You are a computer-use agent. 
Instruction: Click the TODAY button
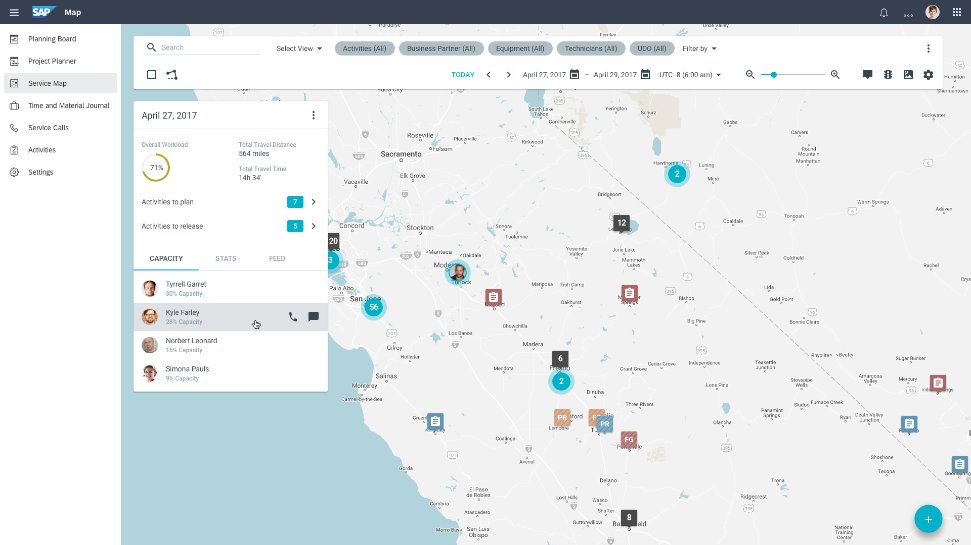tap(463, 75)
